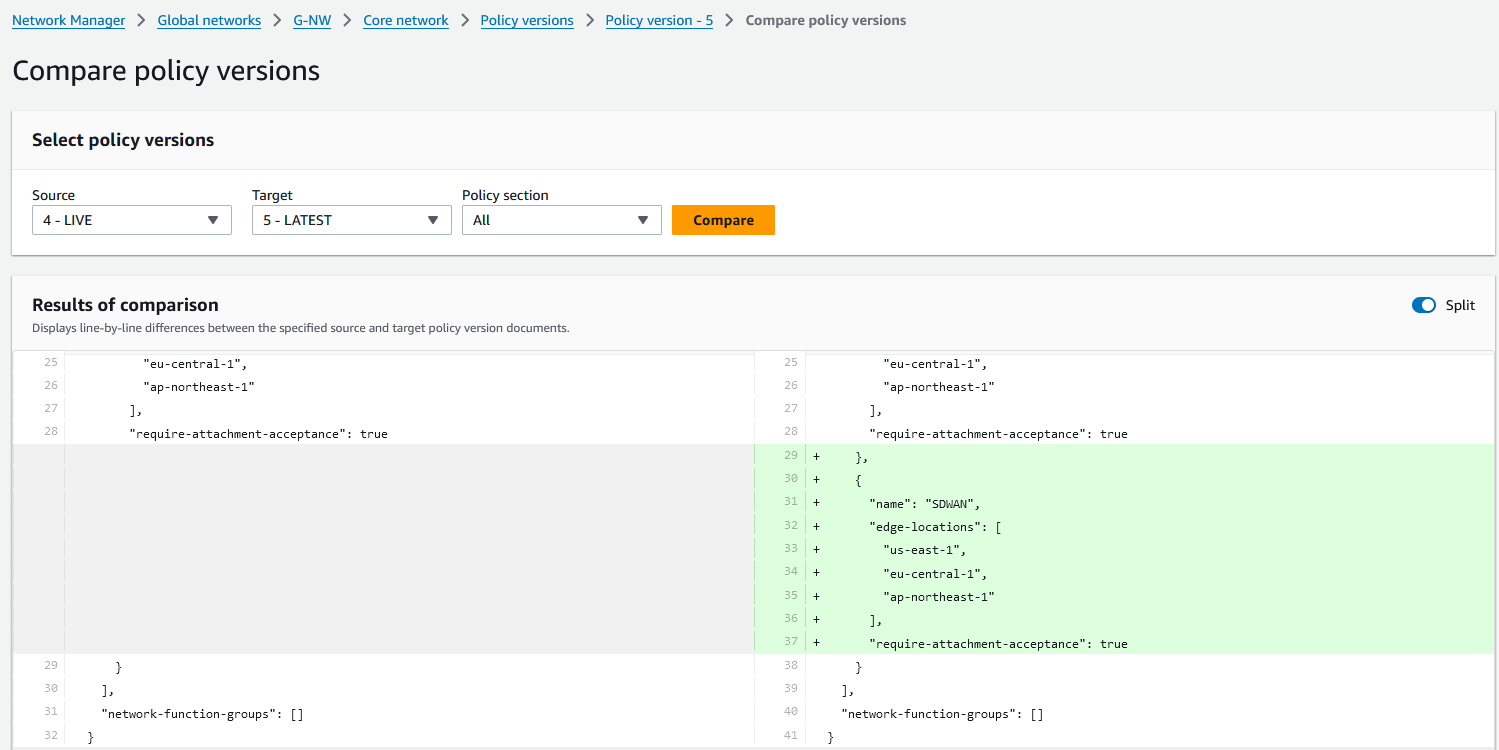Toggle the Split view switch

(x=1423, y=305)
